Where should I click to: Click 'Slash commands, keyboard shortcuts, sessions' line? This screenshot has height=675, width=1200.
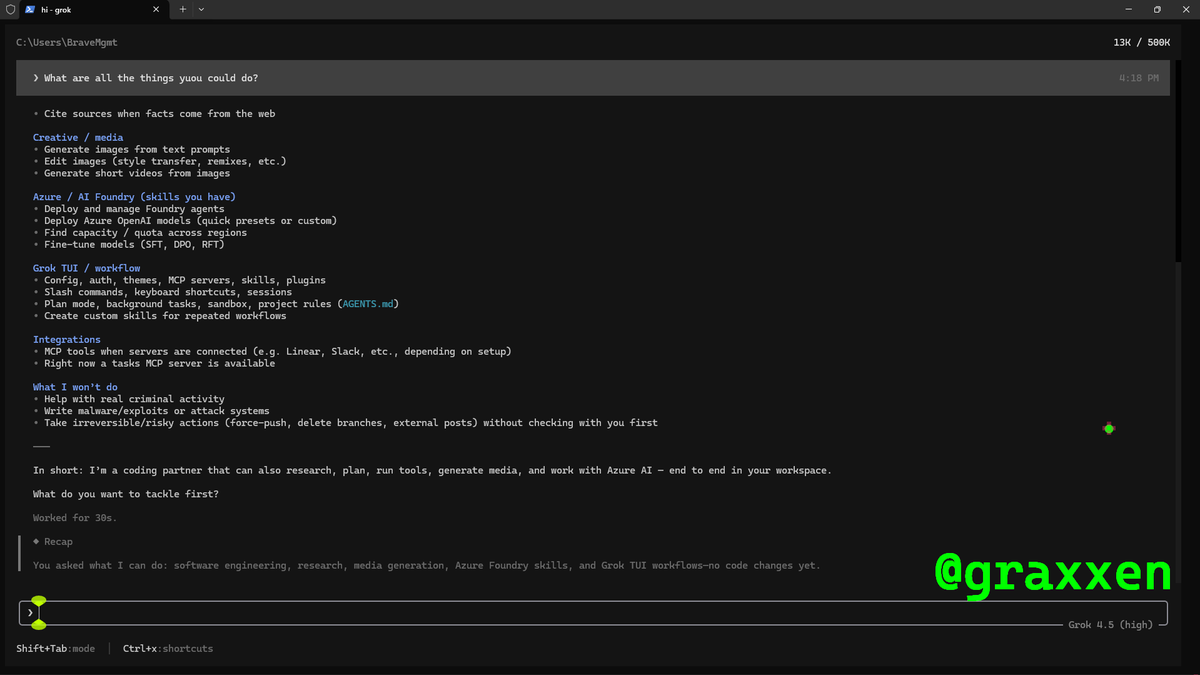tap(168, 293)
